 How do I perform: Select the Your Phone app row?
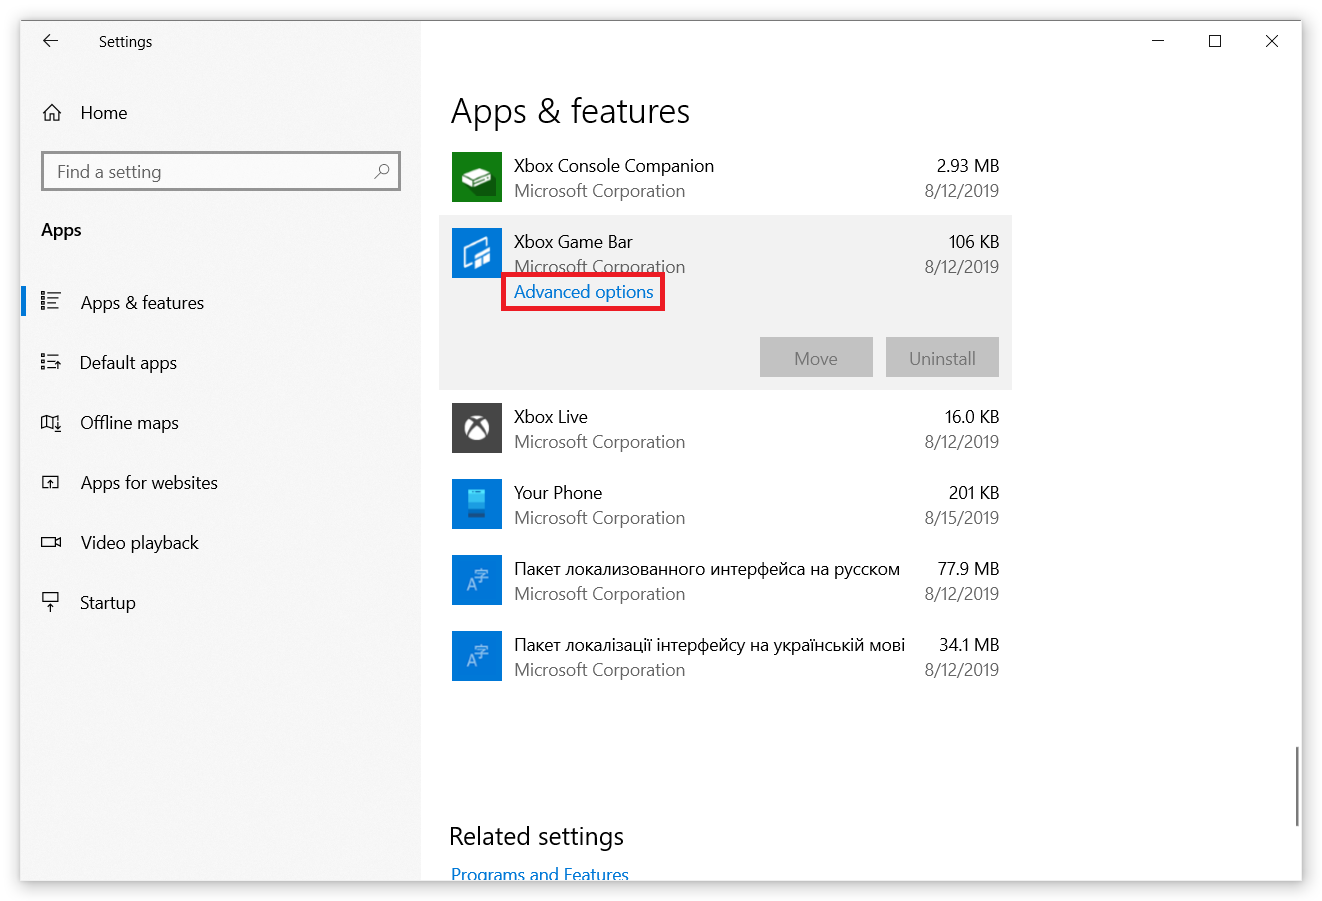point(725,504)
